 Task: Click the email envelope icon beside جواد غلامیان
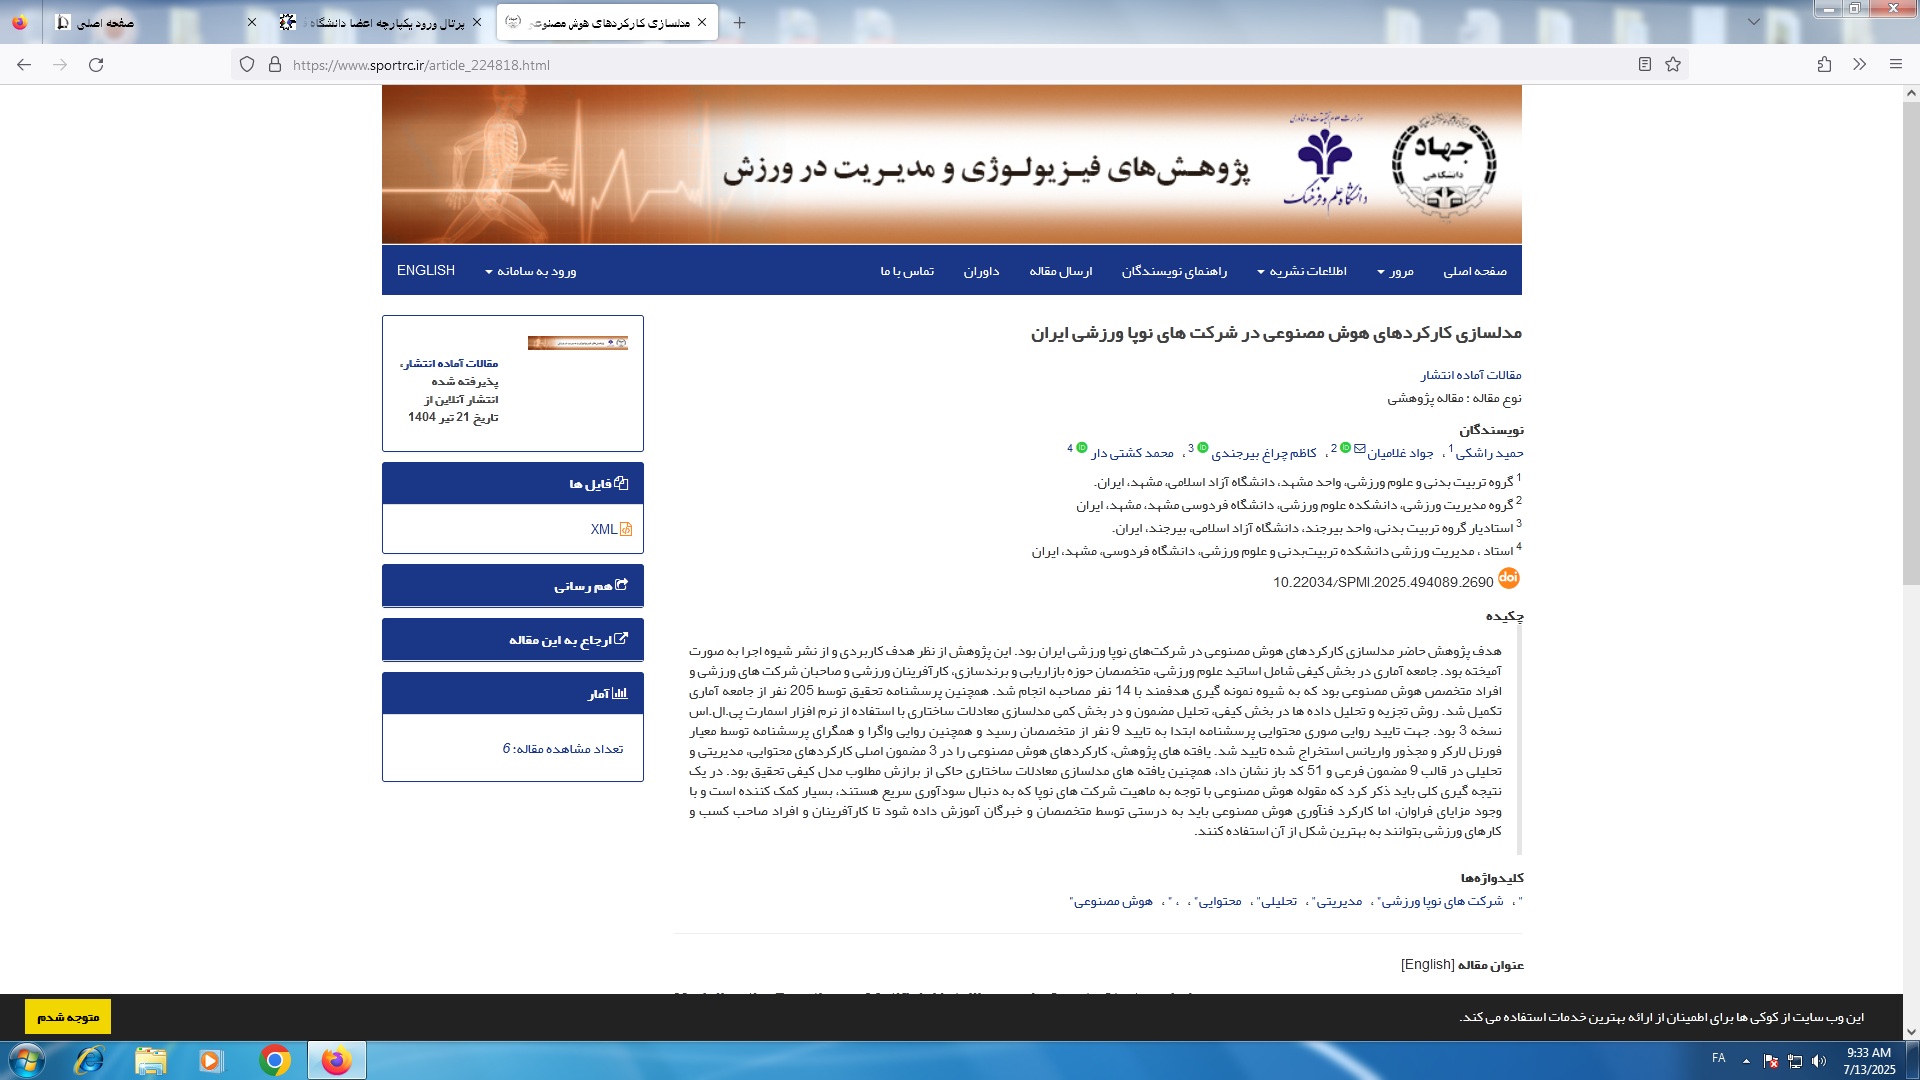1359,448
